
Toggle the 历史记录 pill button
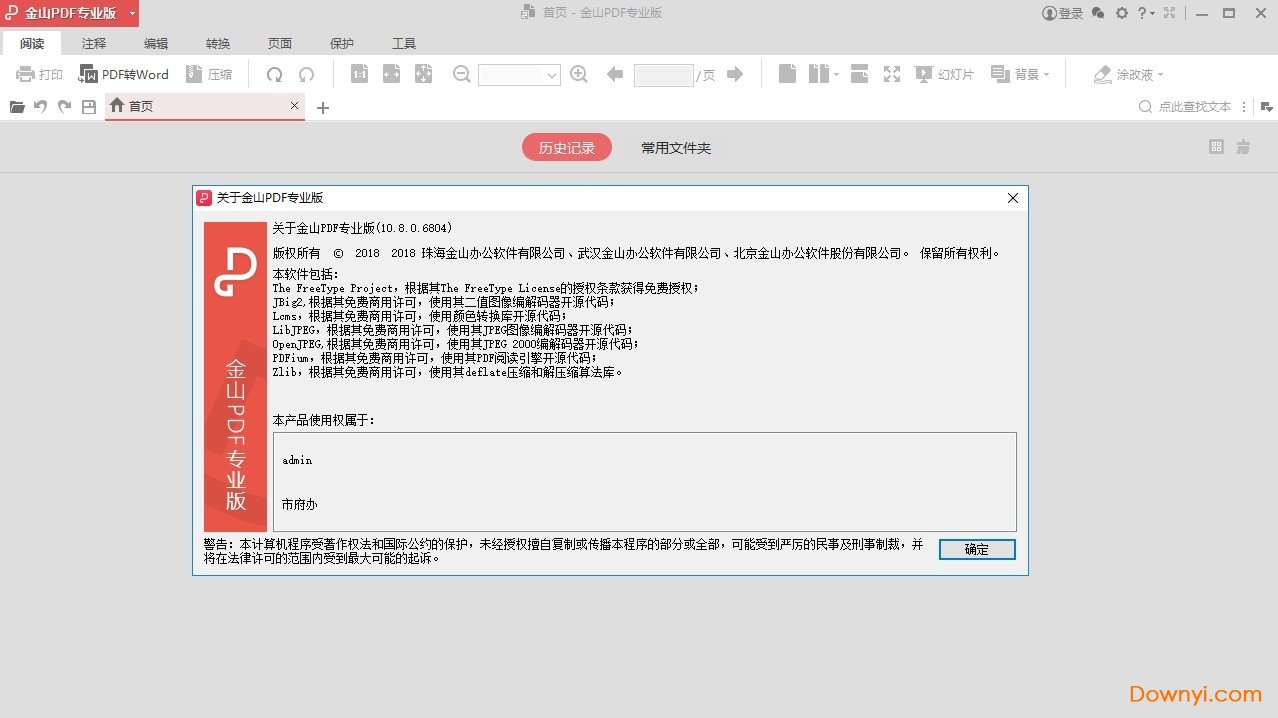[566, 148]
